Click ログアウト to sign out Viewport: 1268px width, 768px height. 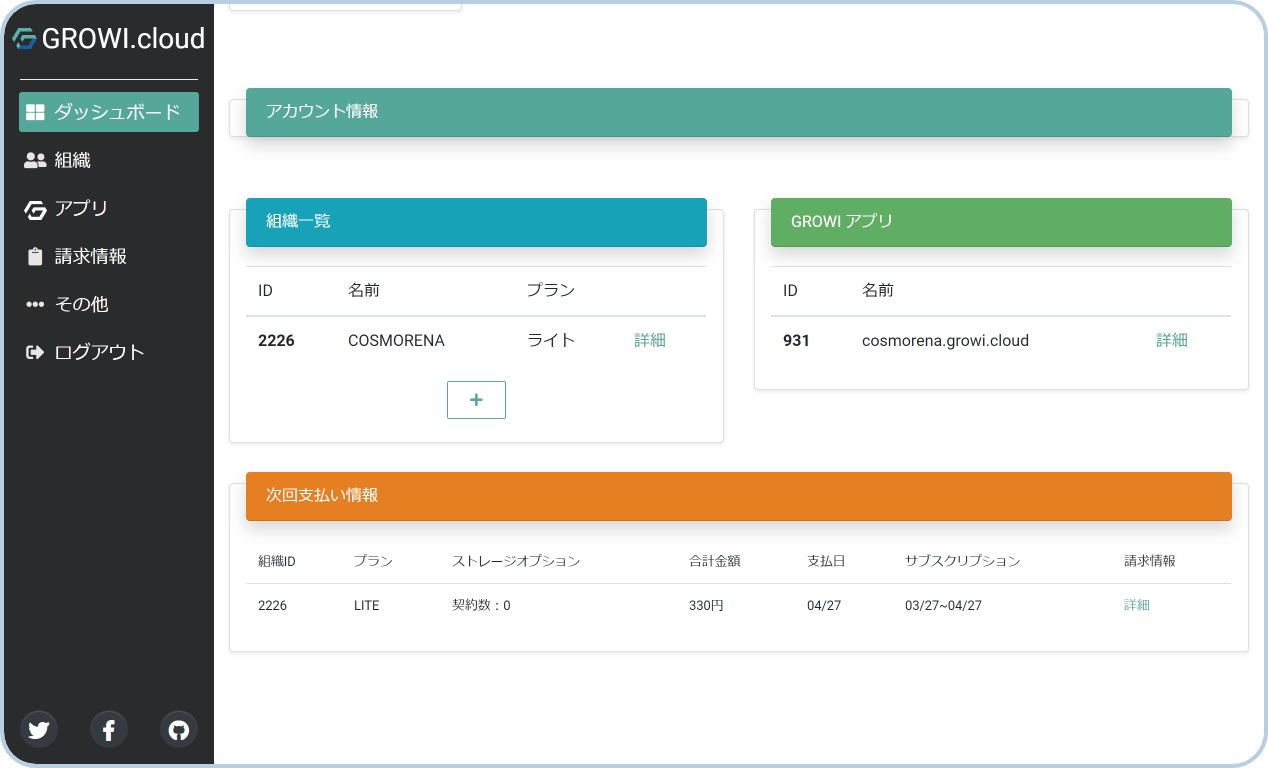[109, 352]
